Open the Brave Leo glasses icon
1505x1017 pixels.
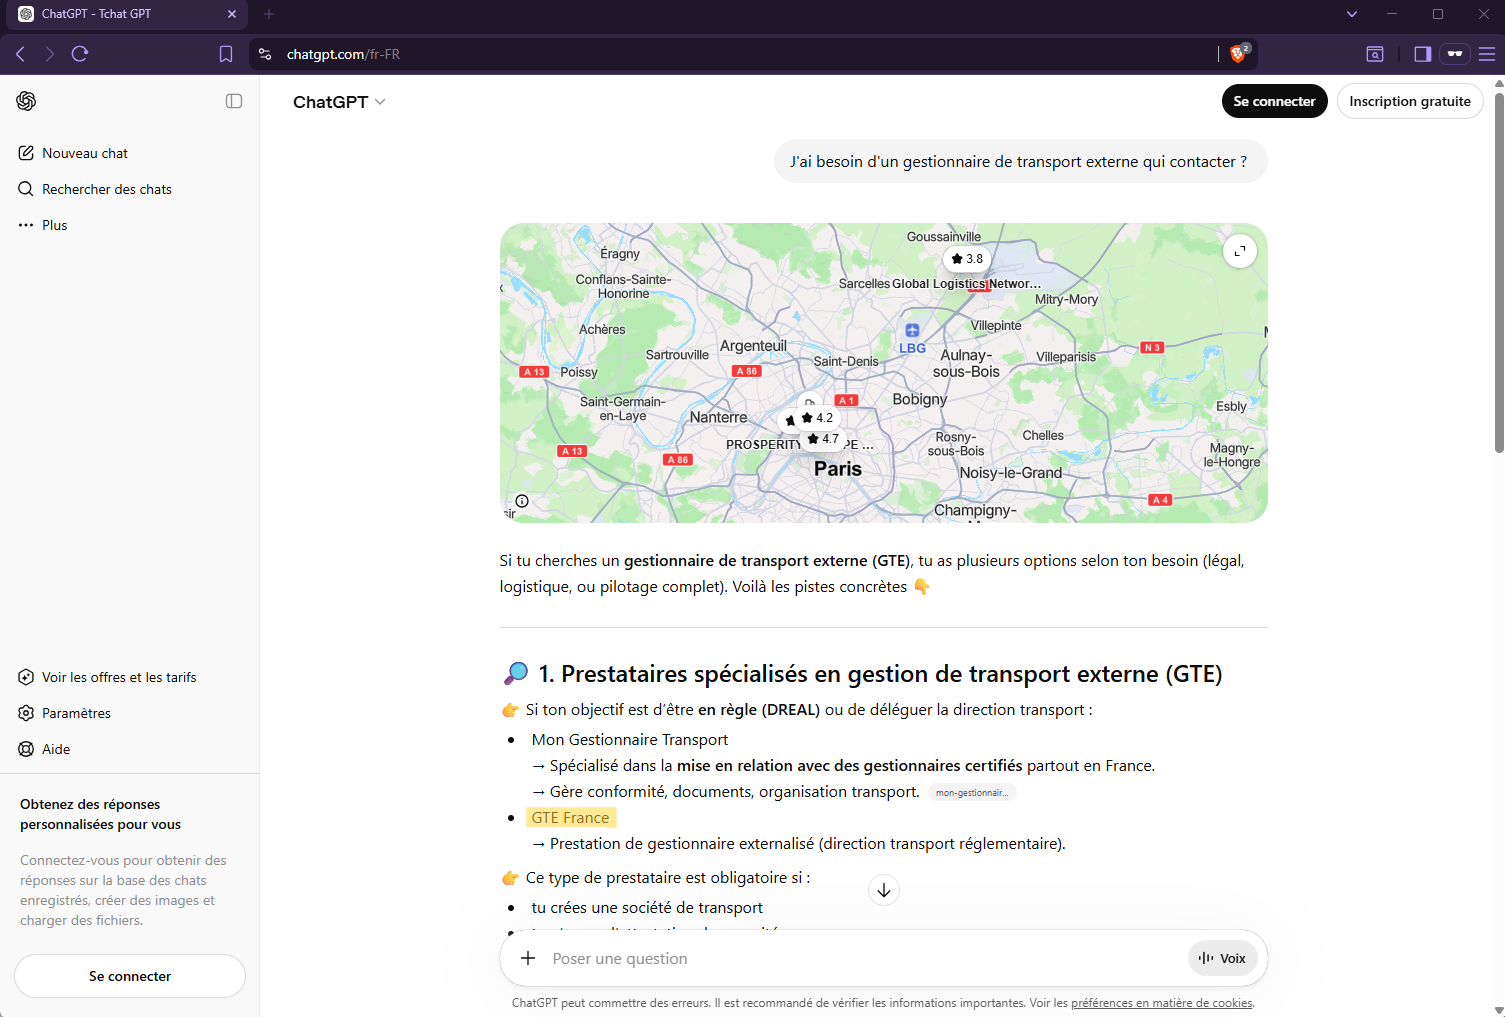tap(1455, 54)
